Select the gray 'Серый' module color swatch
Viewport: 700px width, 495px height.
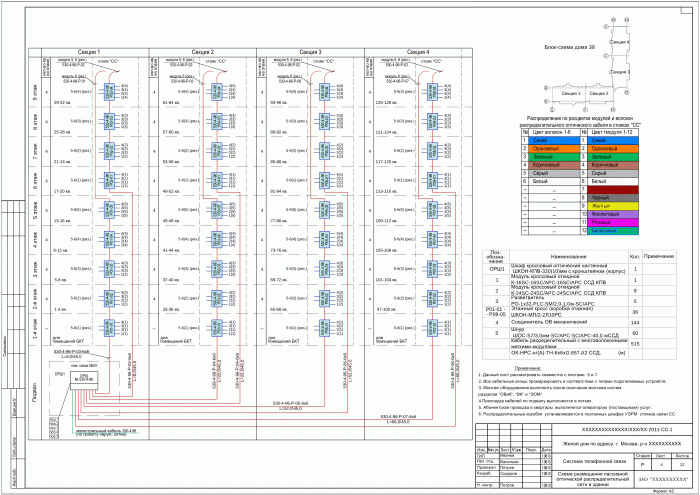[612, 173]
